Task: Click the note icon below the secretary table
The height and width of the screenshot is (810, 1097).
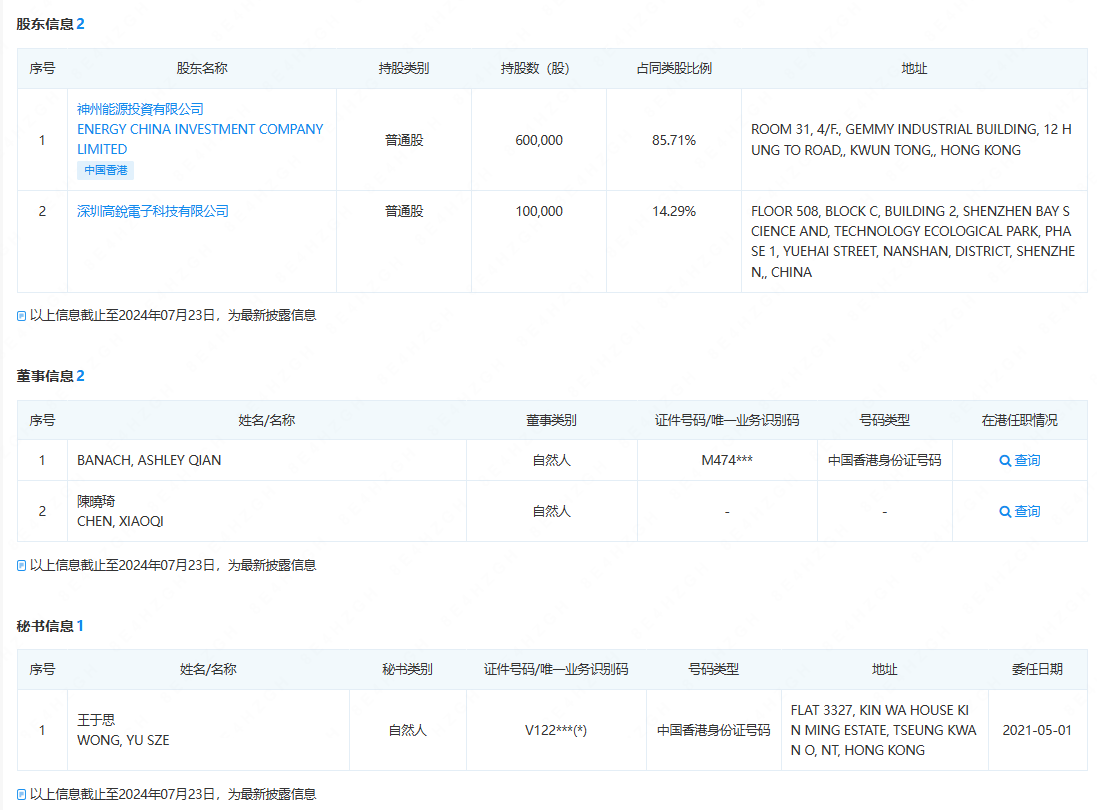Action: [x=22, y=795]
